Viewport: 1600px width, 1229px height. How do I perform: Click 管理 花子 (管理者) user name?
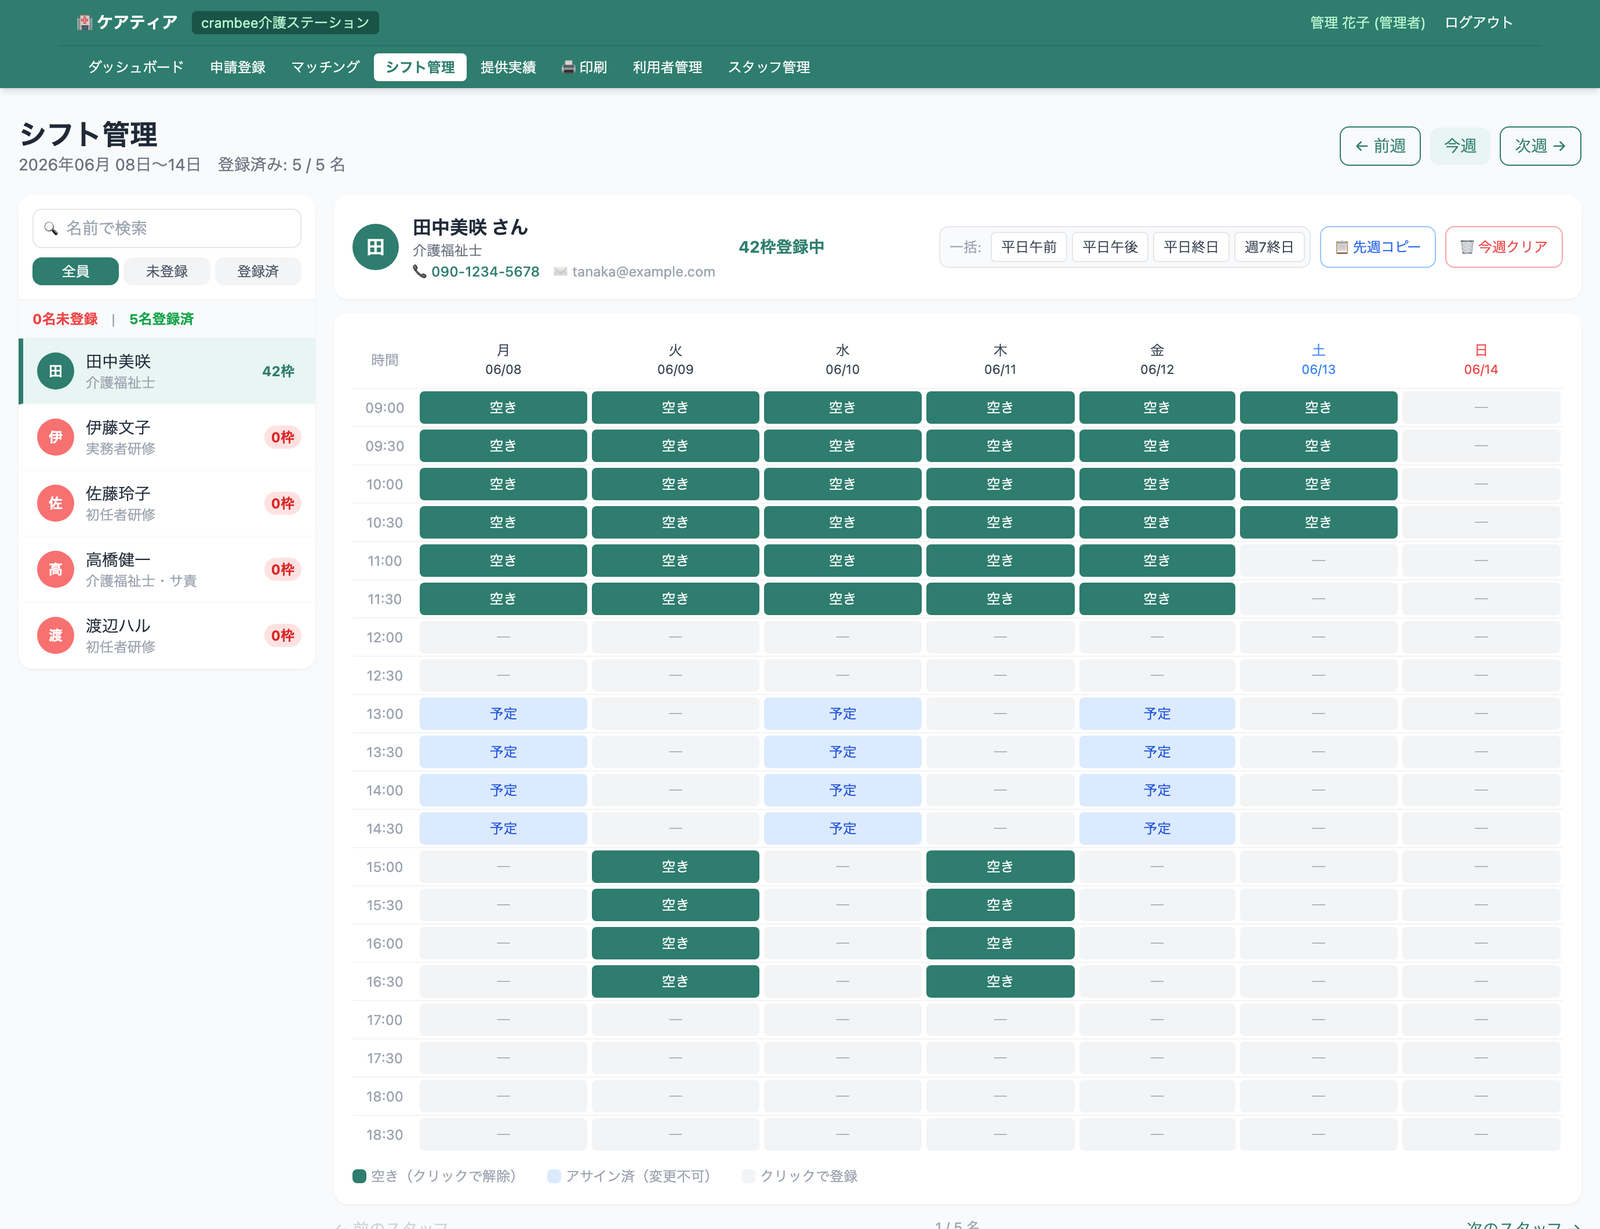pyautogui.click(x=1367, y=22)
